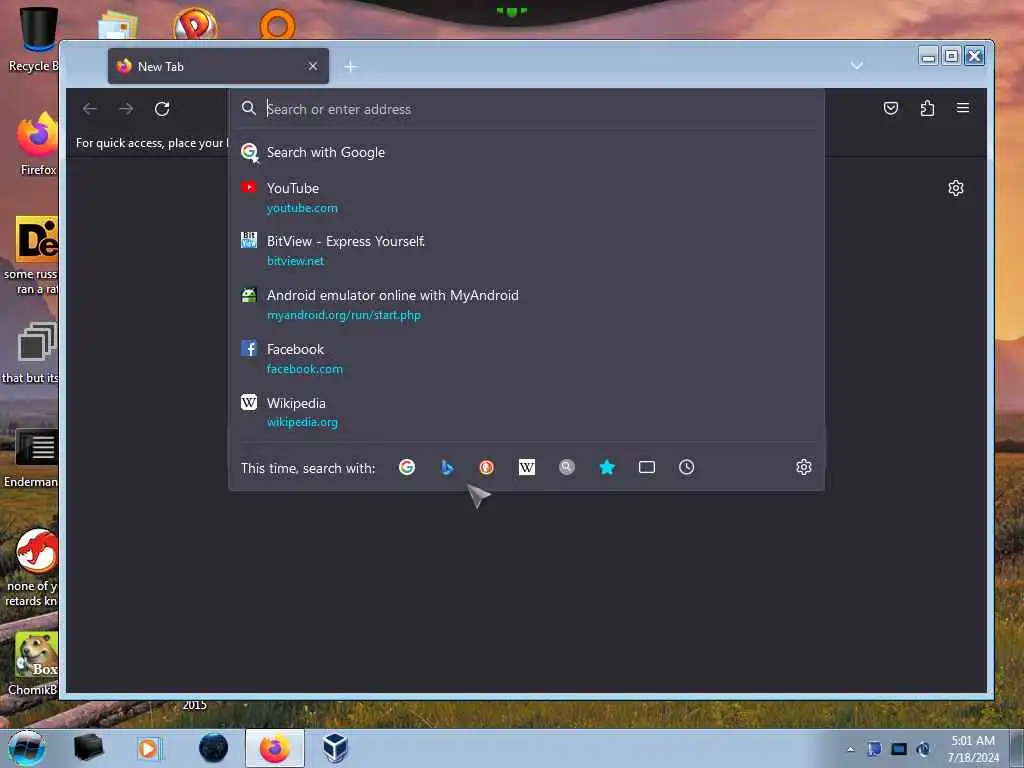The width and height of the screenshot is (1024, 768).
Task: Click the youtube.com URL text
Action: 302,208
